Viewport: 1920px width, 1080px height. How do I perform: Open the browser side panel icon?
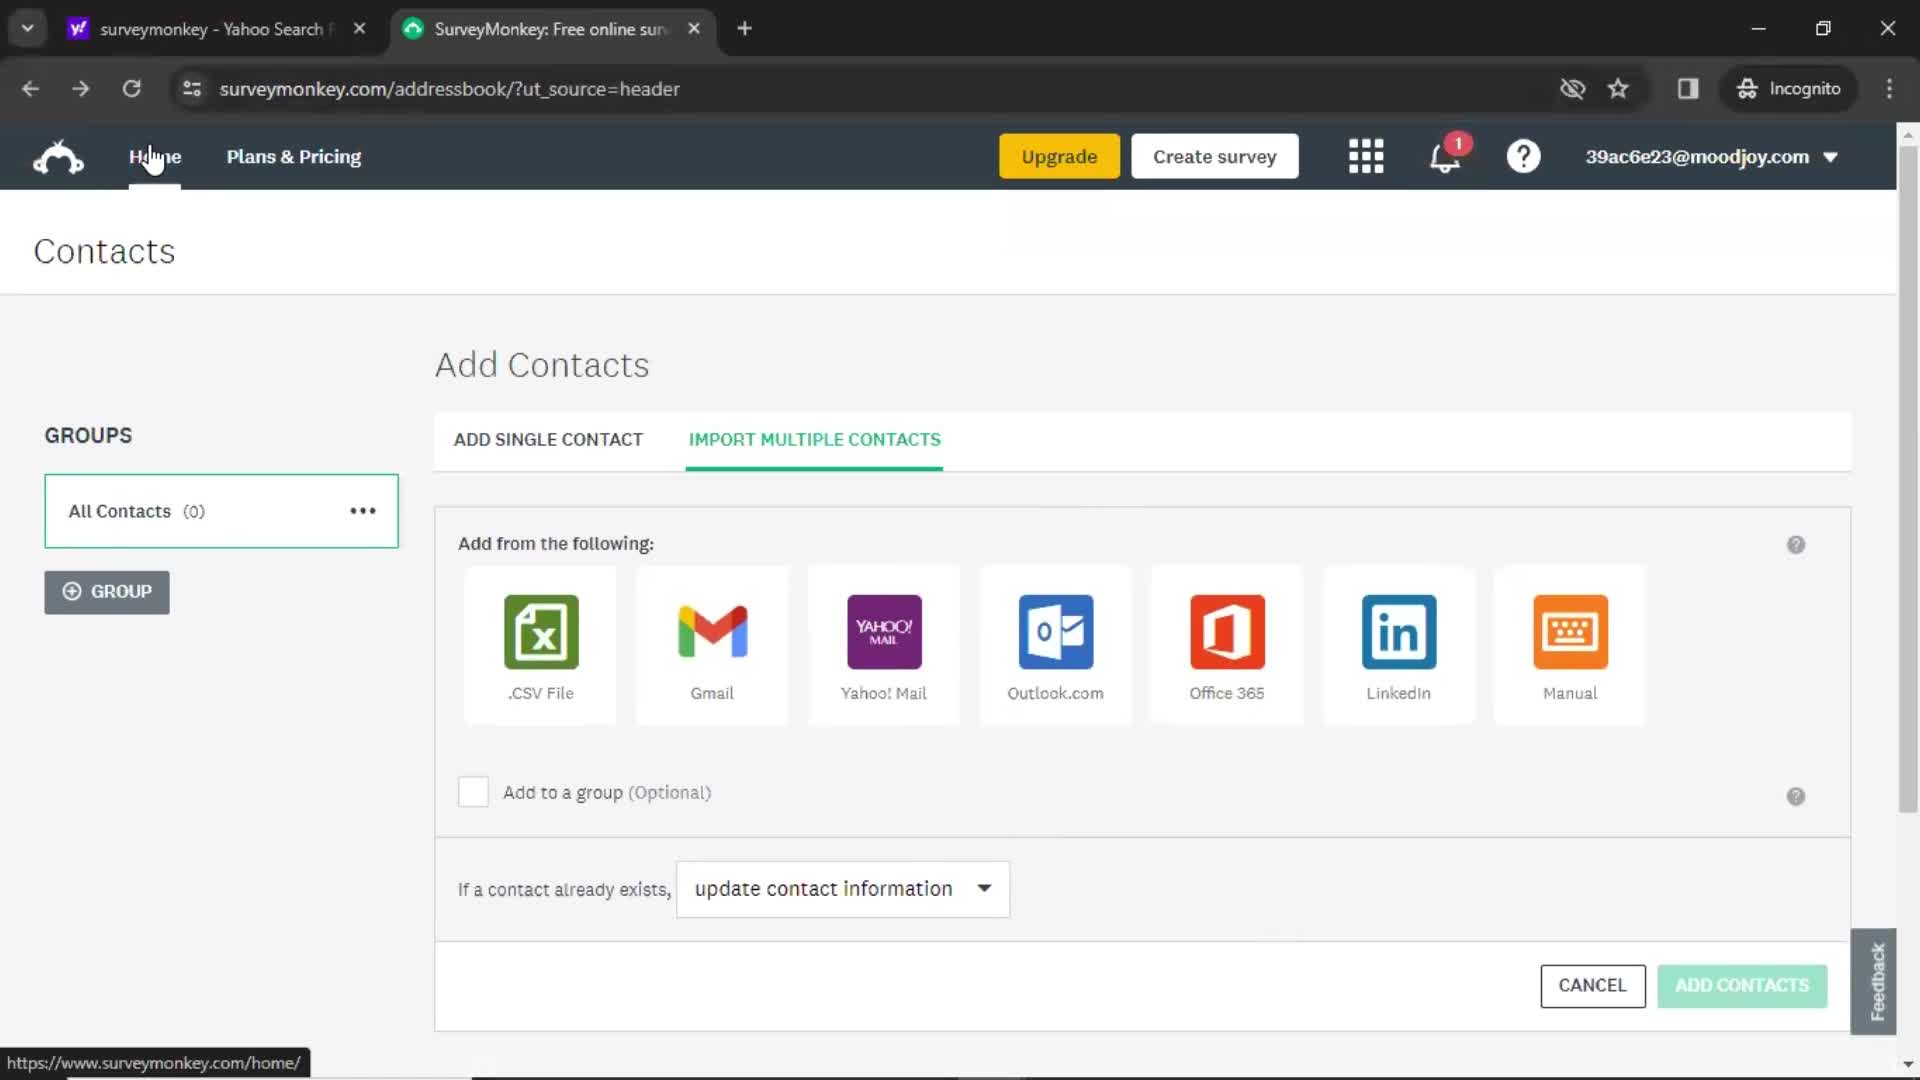pyautogui.click(x=1688, y=89)
